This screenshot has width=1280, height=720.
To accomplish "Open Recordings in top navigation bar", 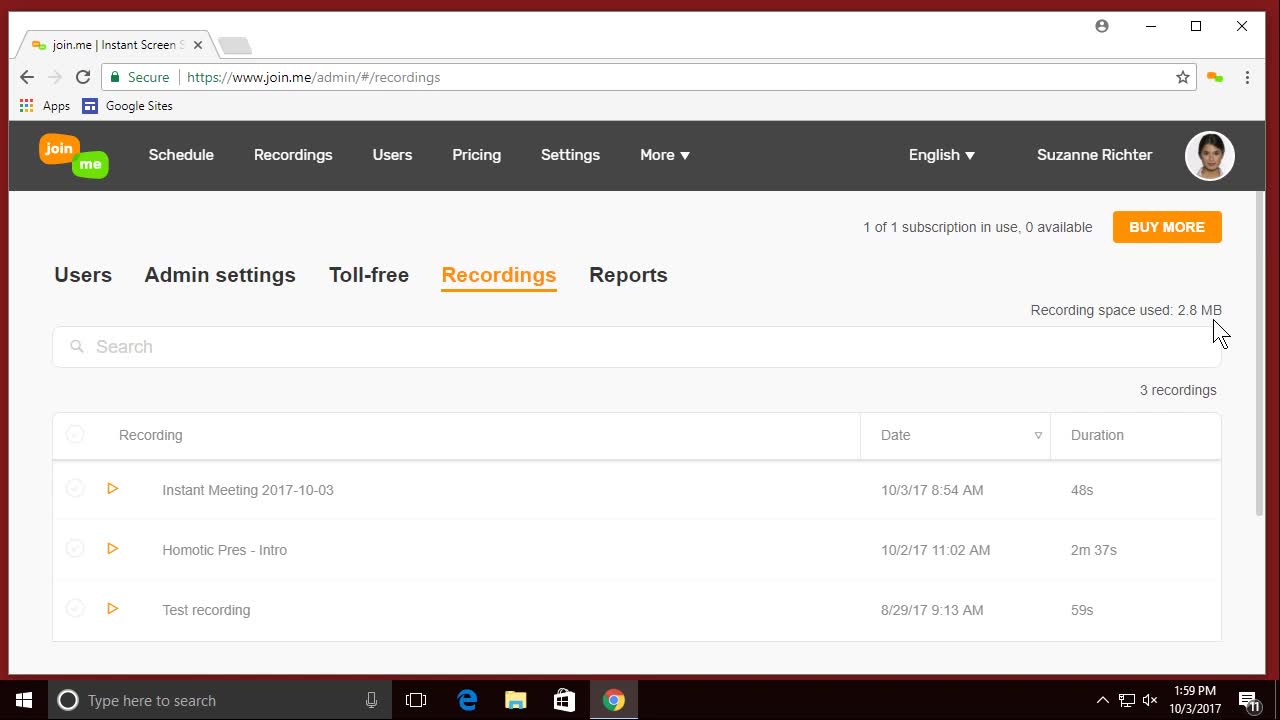I will (293, 155).
